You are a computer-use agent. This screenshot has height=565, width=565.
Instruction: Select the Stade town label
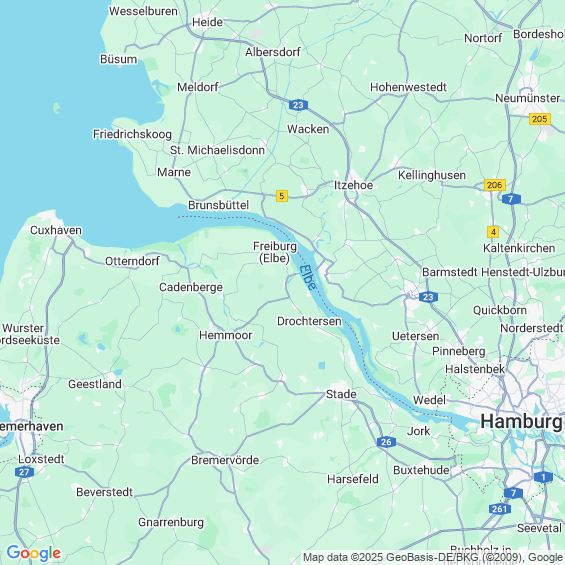click(341, 394)
